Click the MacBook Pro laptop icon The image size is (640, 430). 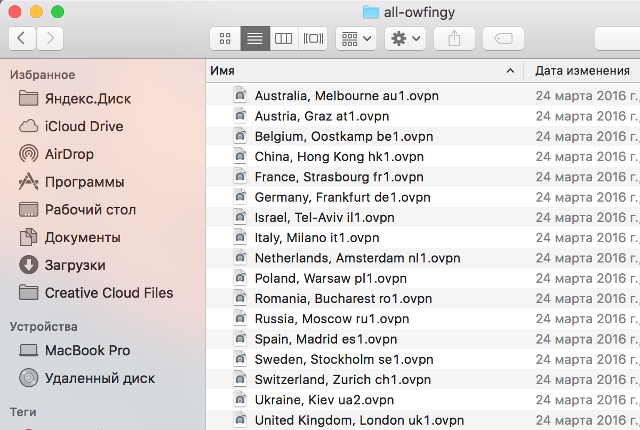tap(29, 350)
